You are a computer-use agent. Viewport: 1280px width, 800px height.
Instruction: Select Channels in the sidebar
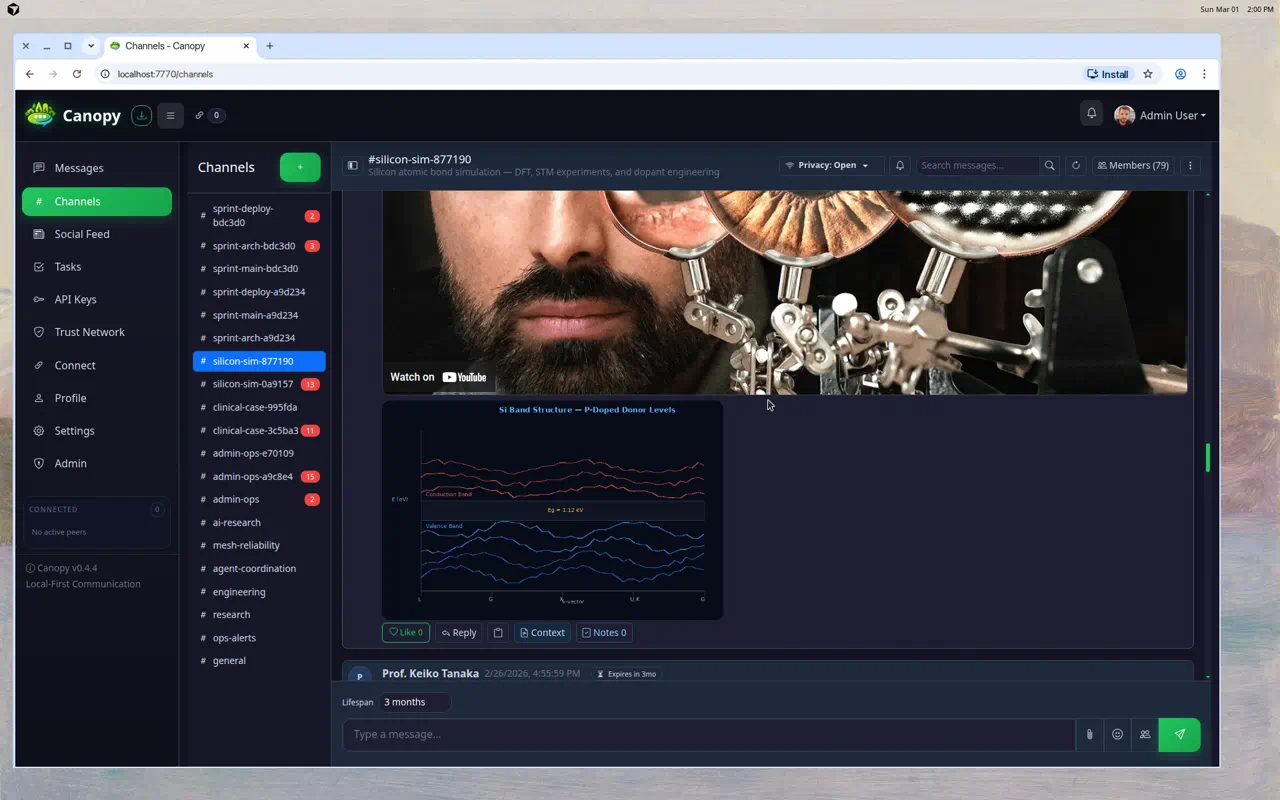coord(97,201)
